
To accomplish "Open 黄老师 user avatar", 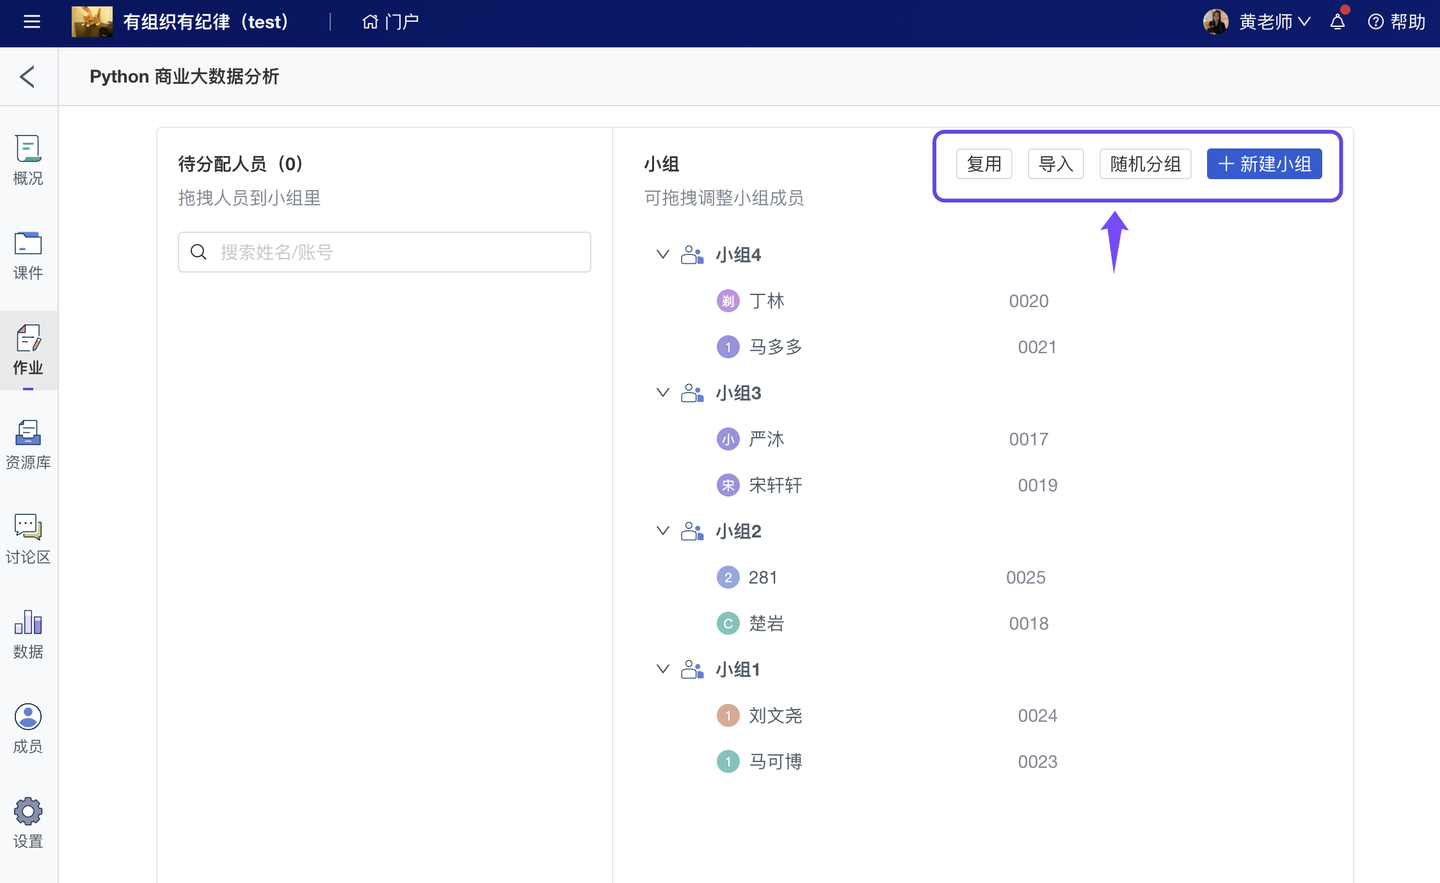I will tap(1216, 22).
